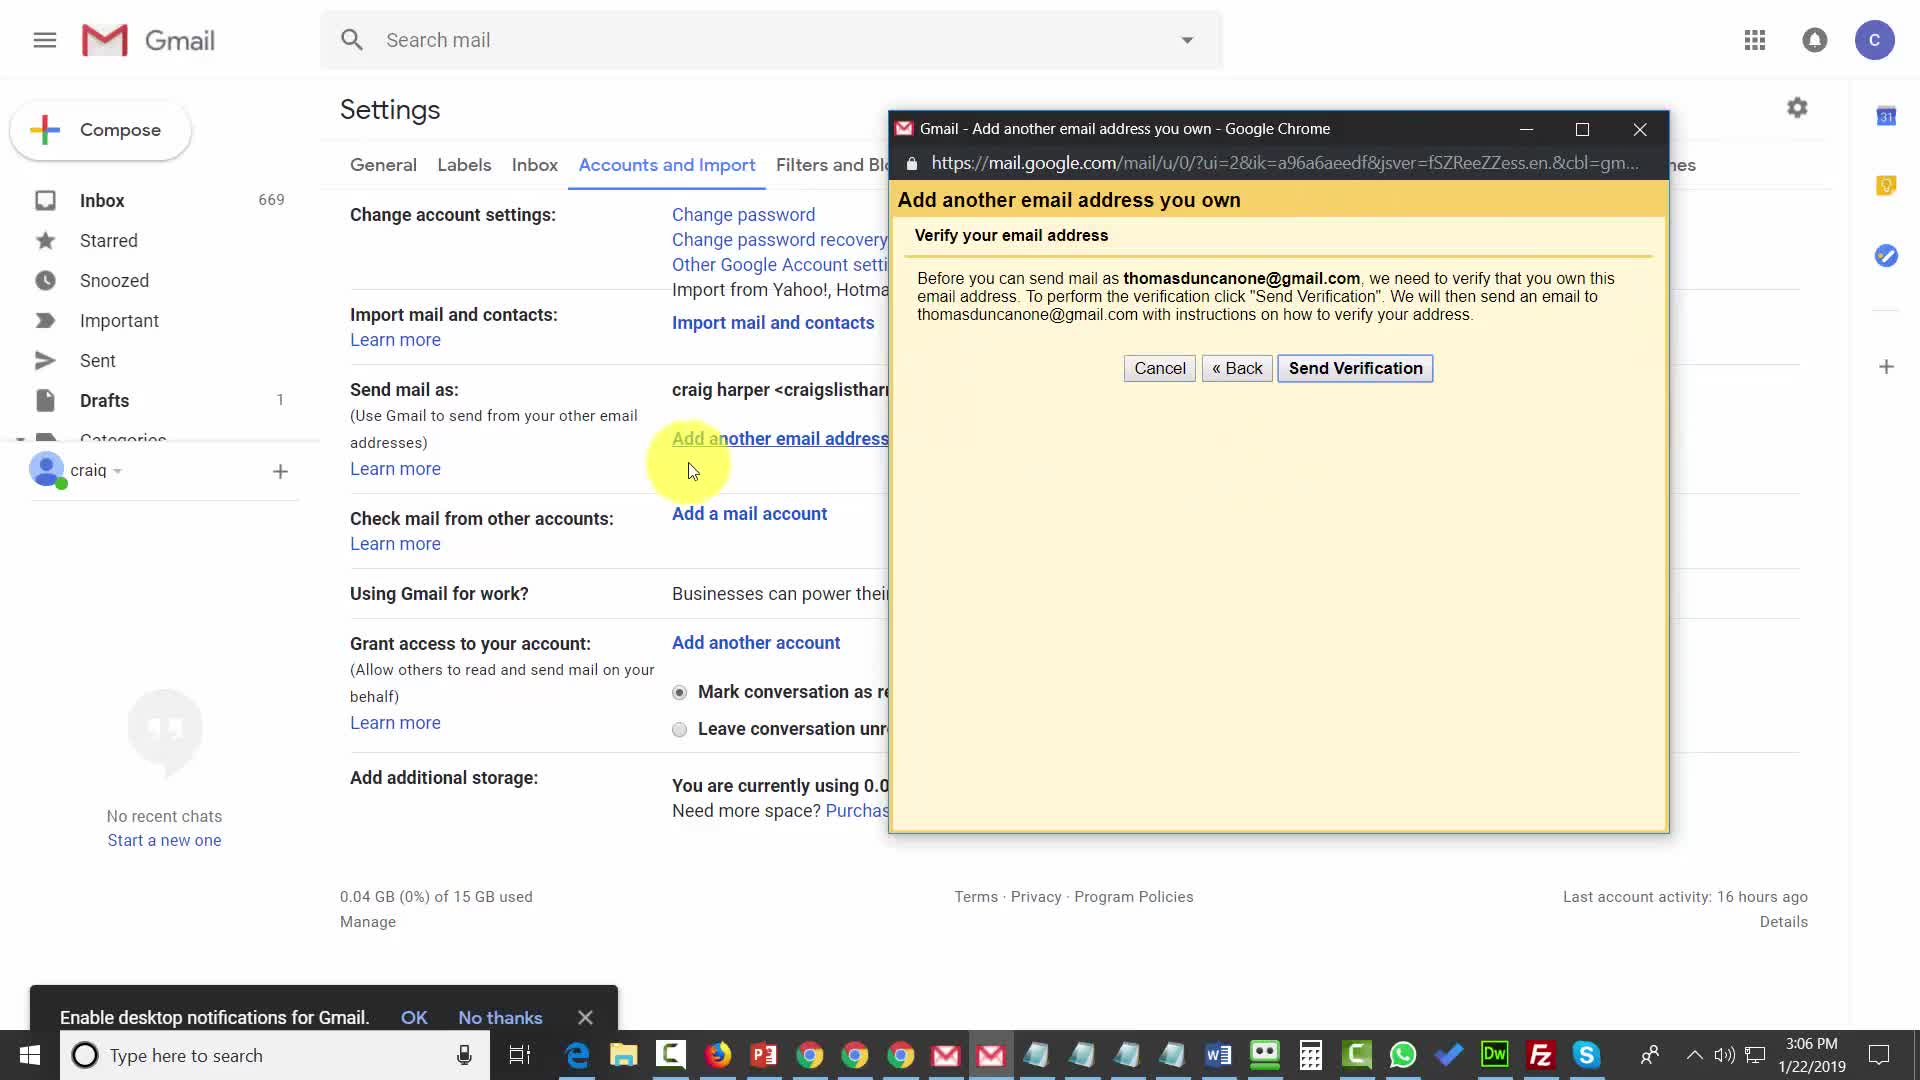Select Mark conversation as read radio button
This screenshot has height=1080, width=1920.
tap(680, 692)
